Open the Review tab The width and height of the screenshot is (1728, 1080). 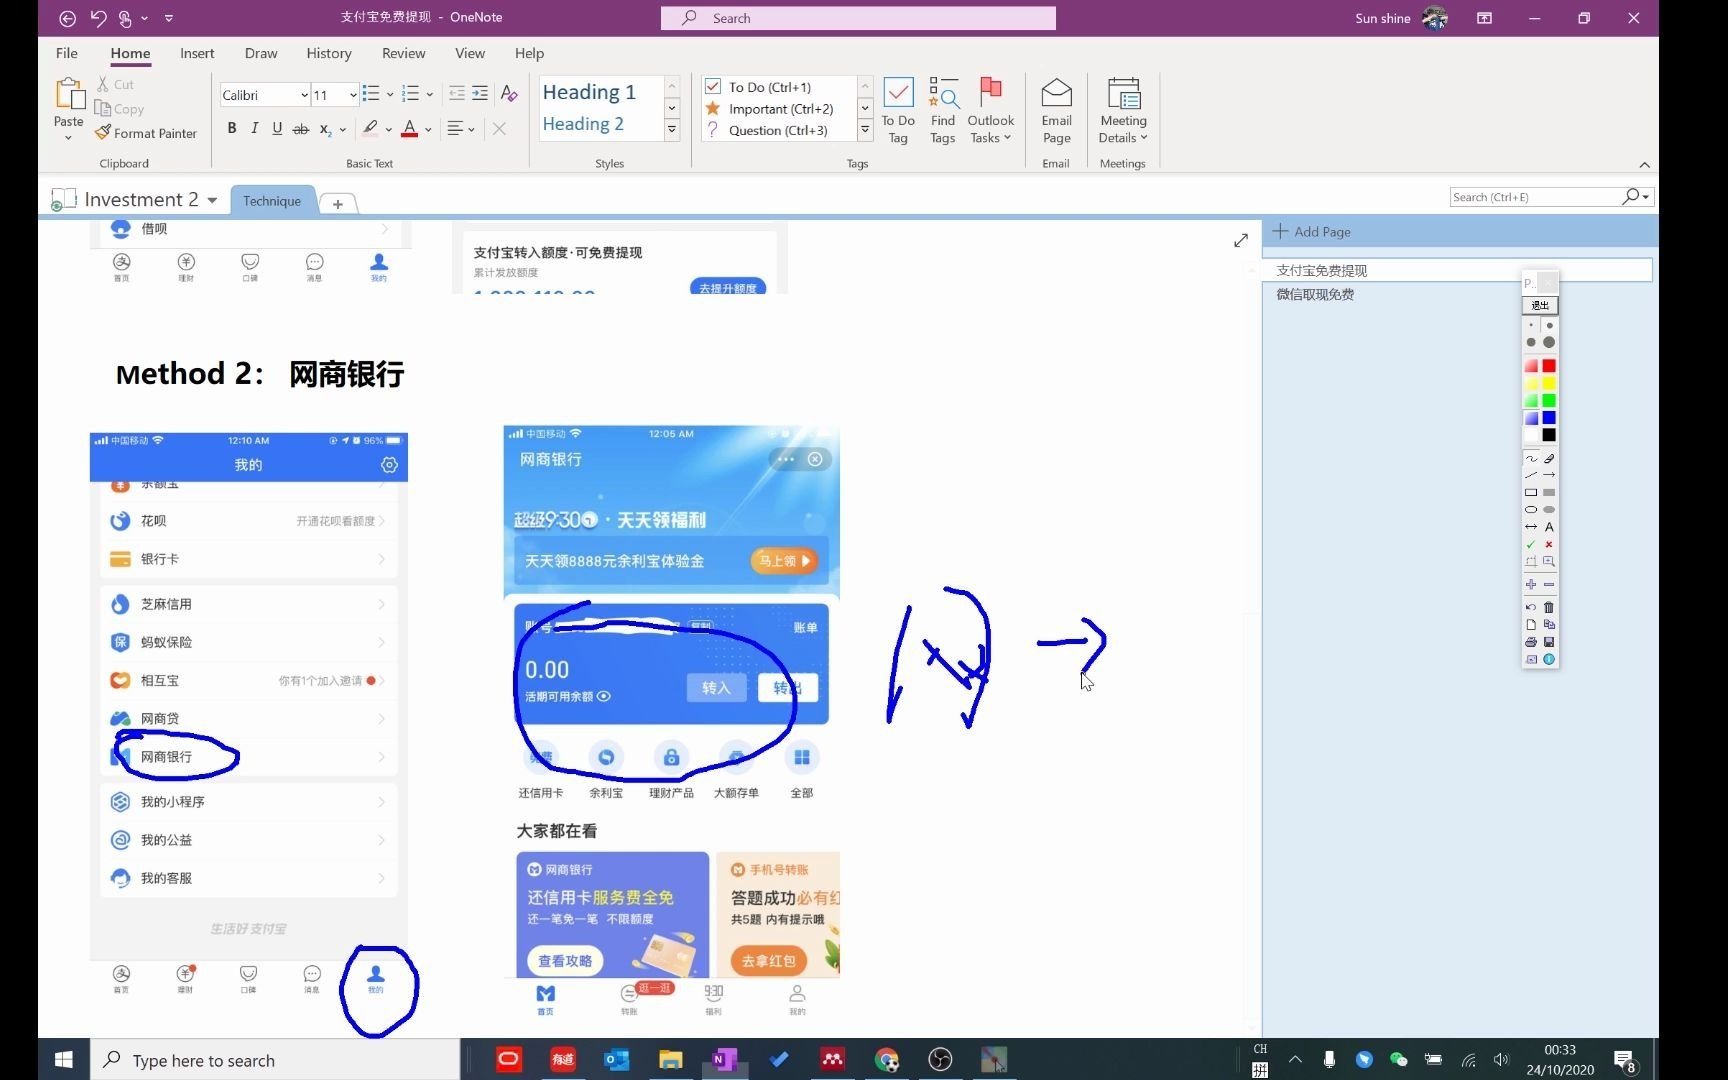(403, 53)
